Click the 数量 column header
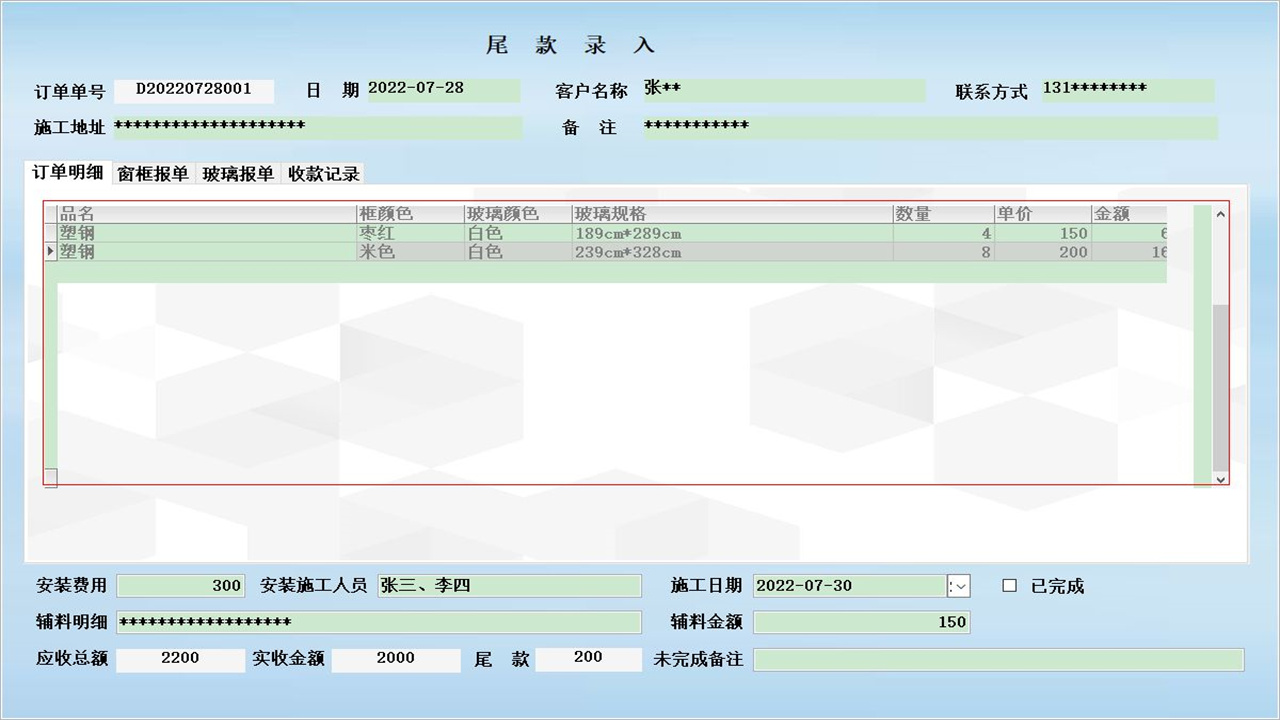Viewport: 1280px width, 720px height. [x=940, y=213]
